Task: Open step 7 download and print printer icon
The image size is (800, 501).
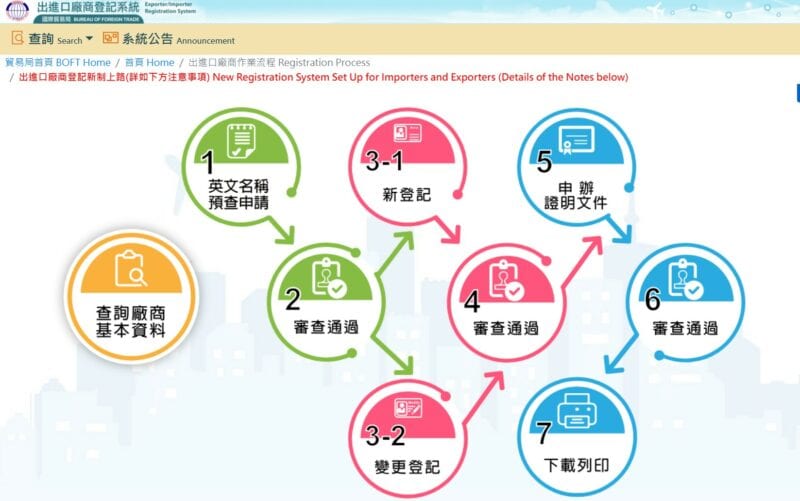Action: (x=577, y=410)
